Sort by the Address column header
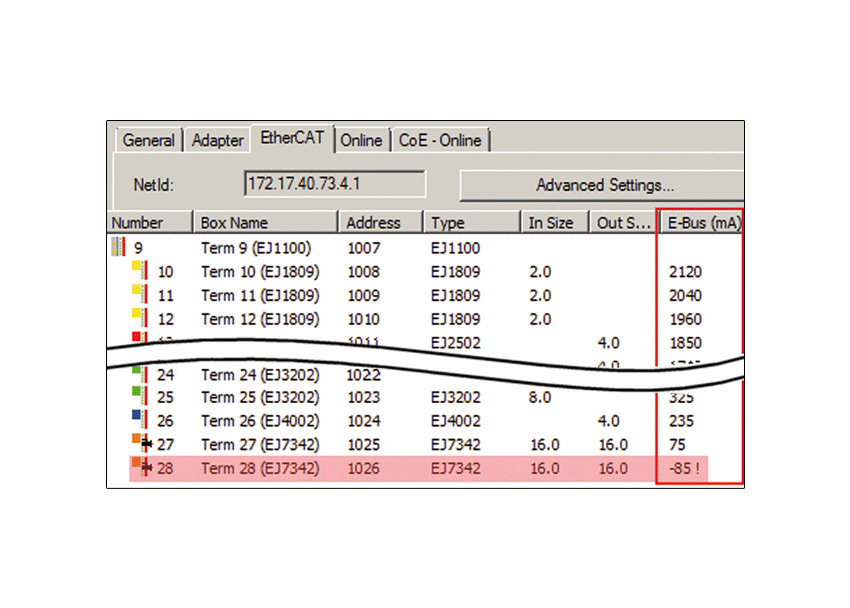This screenshot has height=608, width=850. point(380,223)
